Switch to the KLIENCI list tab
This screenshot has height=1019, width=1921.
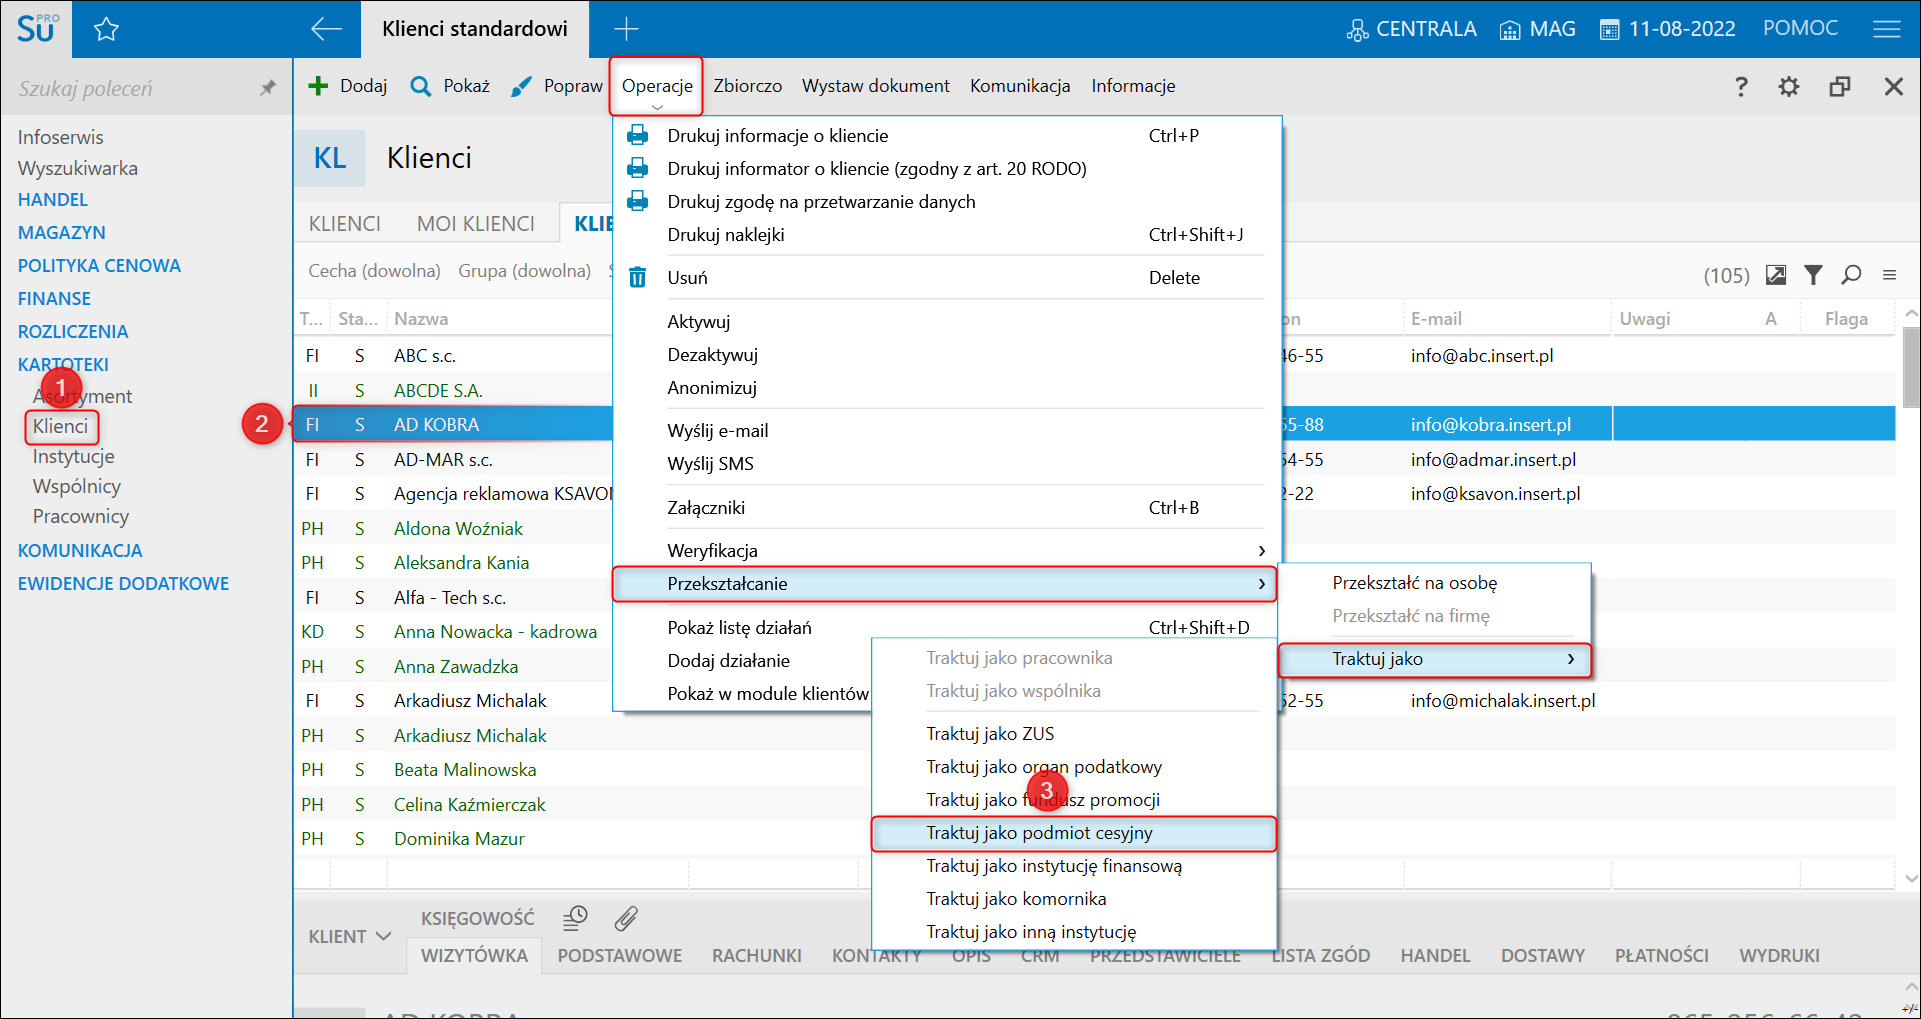[345, 224]
